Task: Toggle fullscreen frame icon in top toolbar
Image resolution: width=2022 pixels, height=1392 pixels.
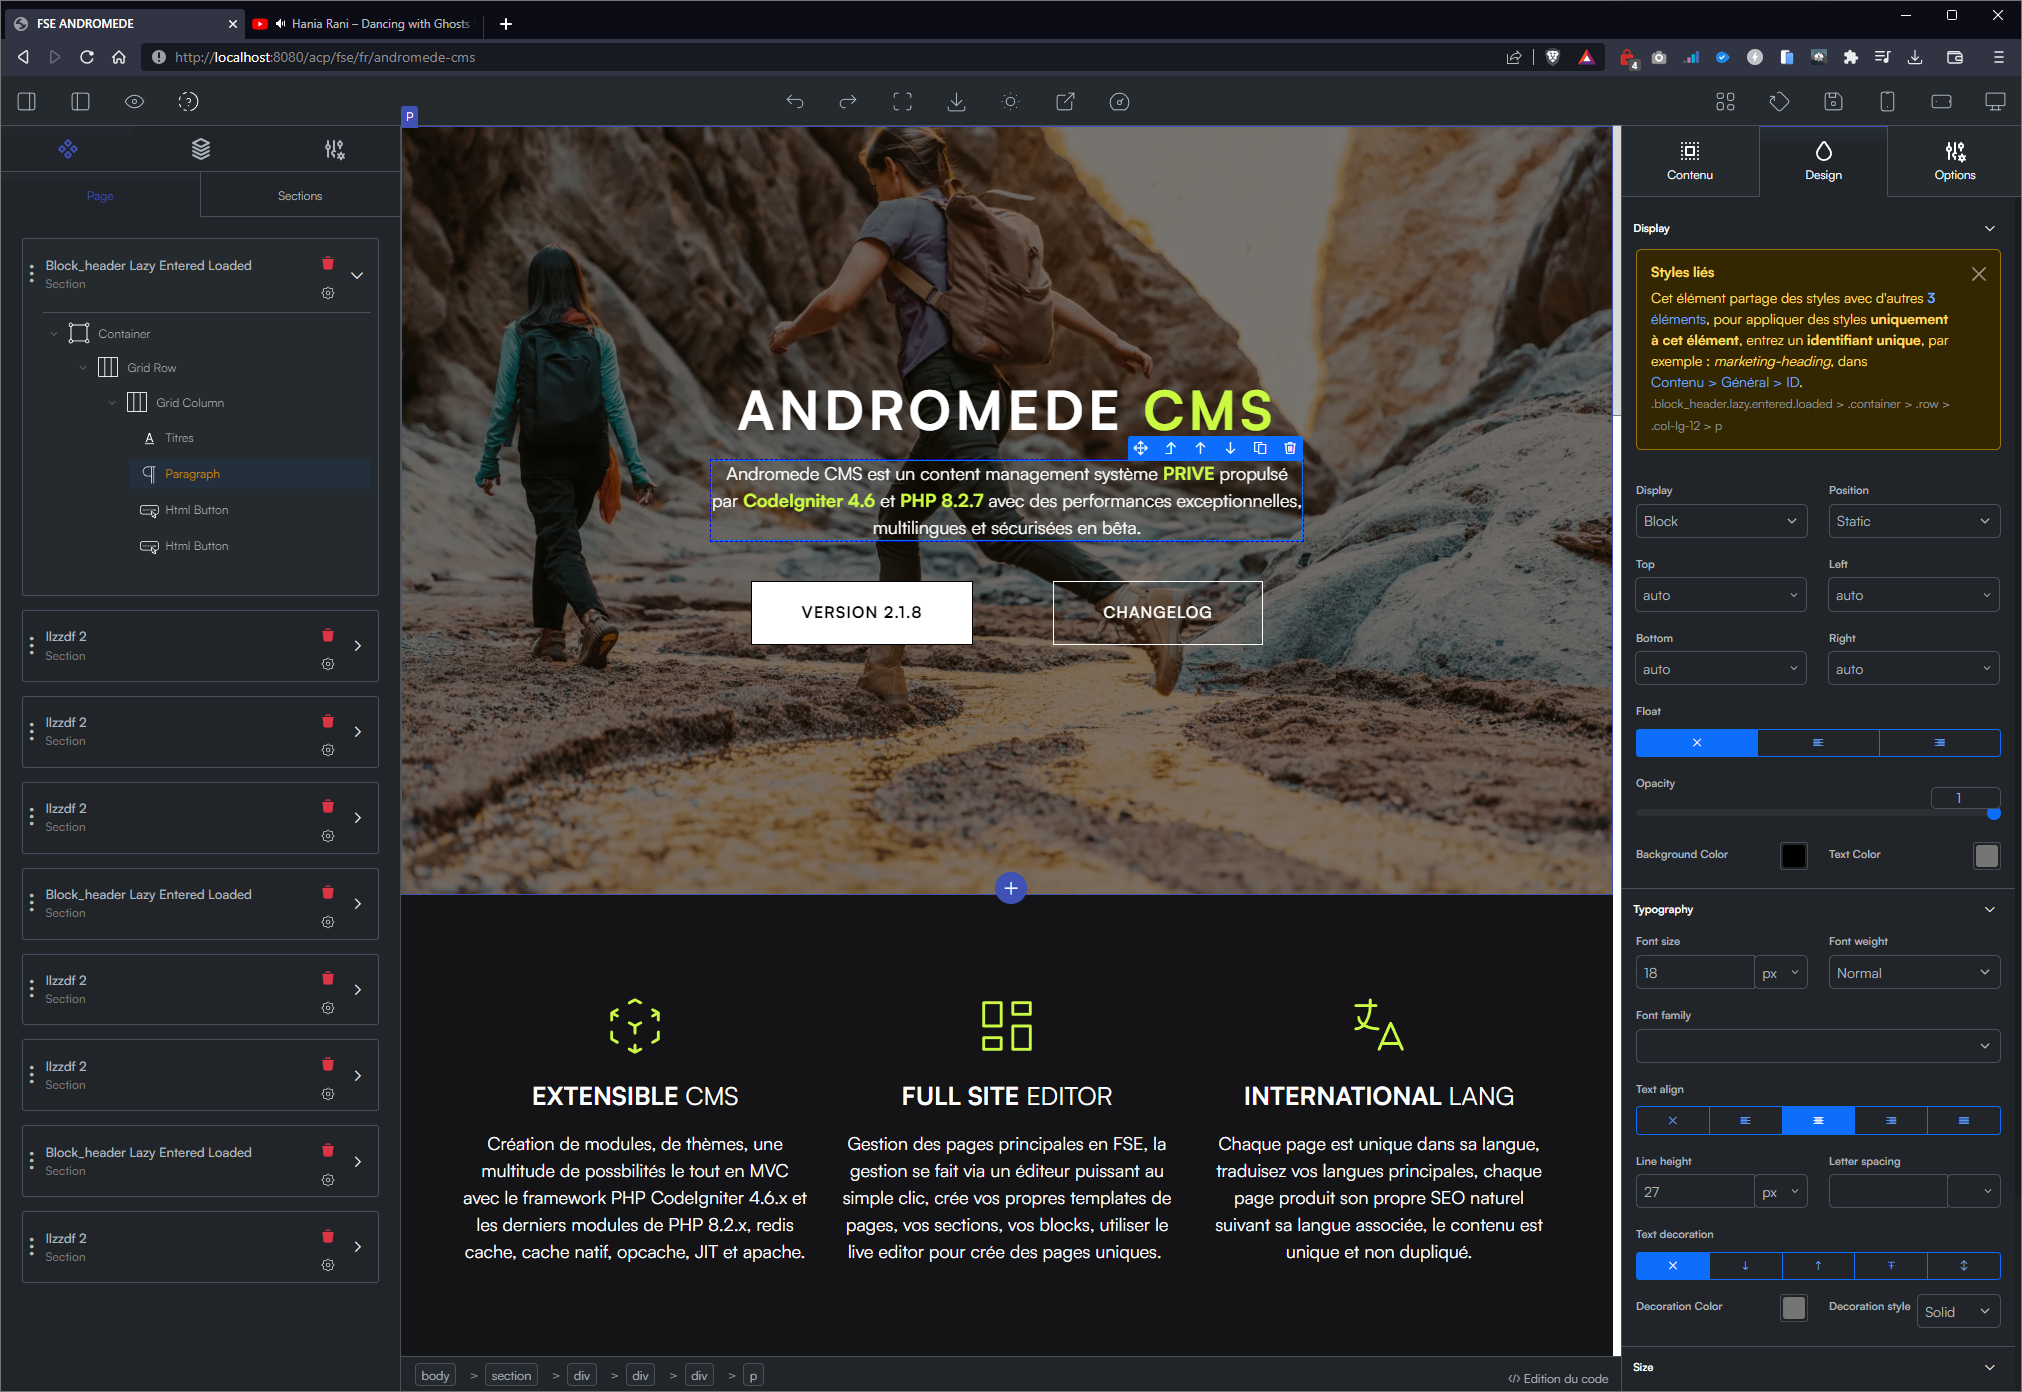Action: [902, 101]
